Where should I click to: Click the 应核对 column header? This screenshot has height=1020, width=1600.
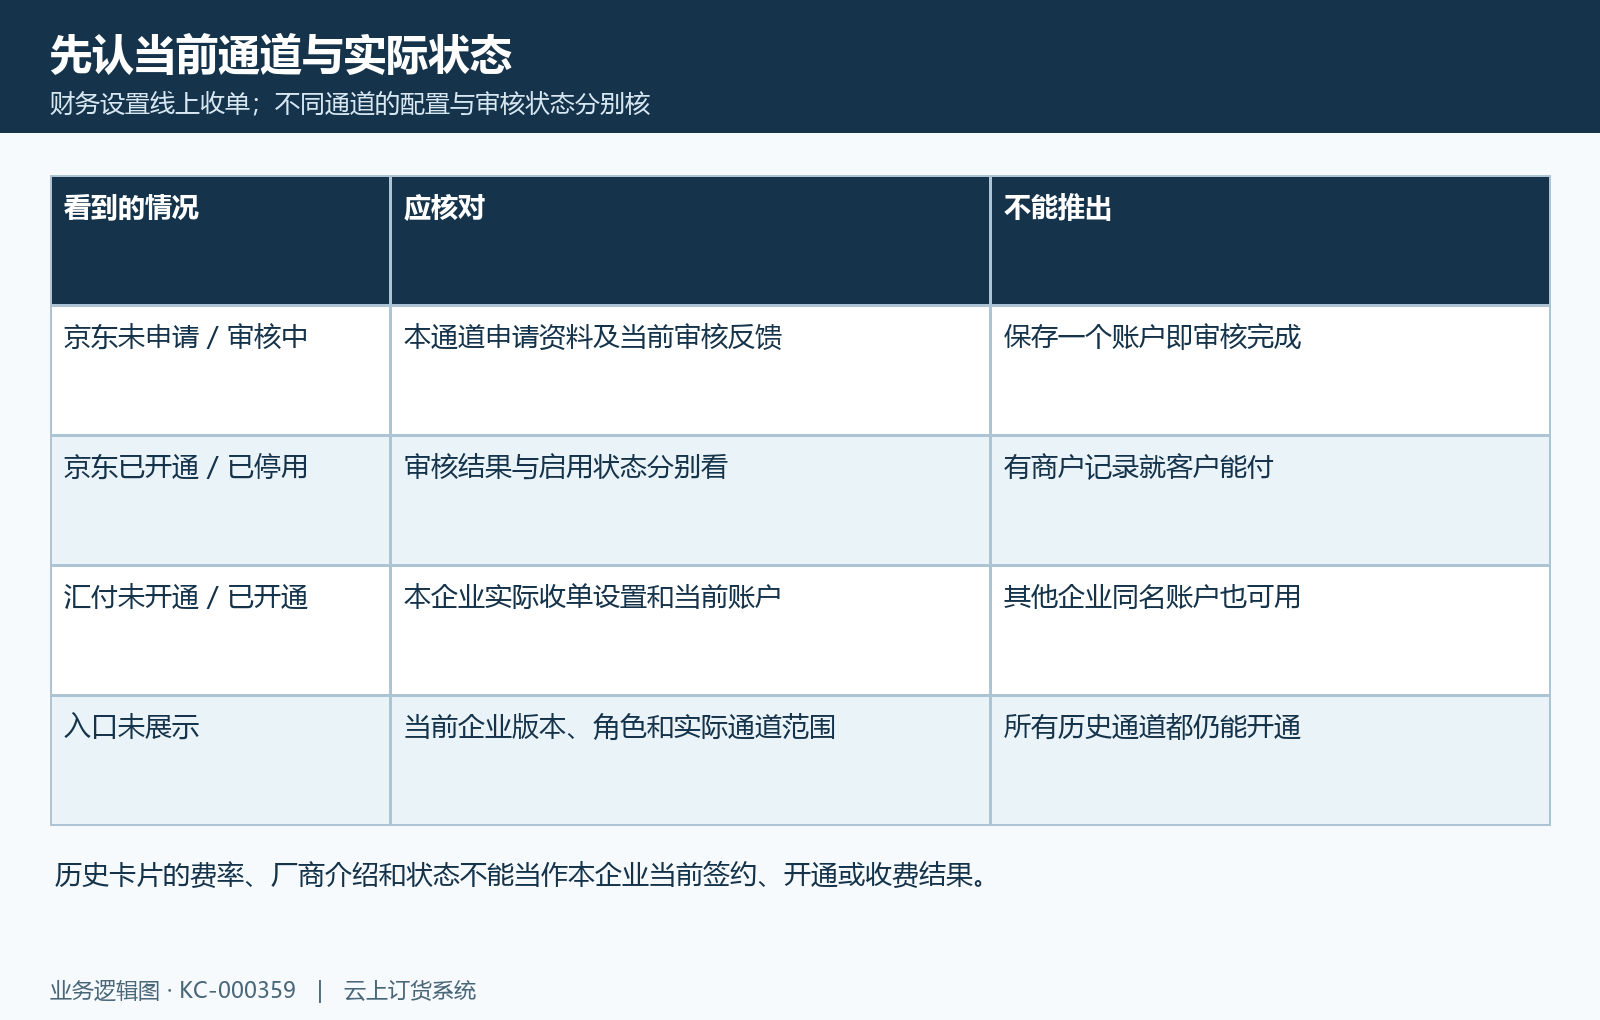pos(691,241)
